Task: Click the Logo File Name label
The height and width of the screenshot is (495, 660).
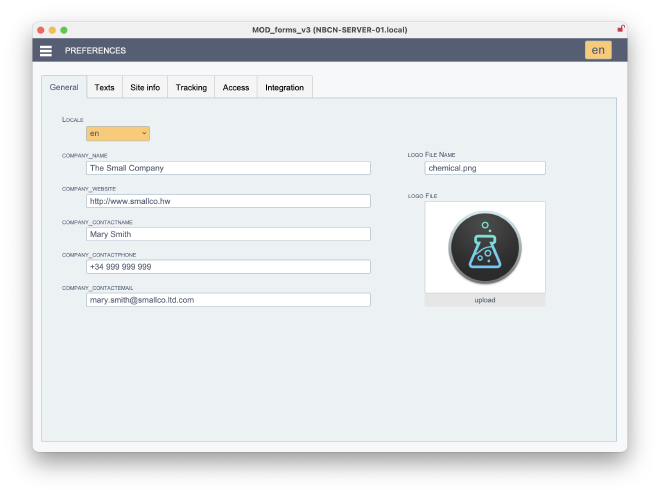Action: [431, 154]
